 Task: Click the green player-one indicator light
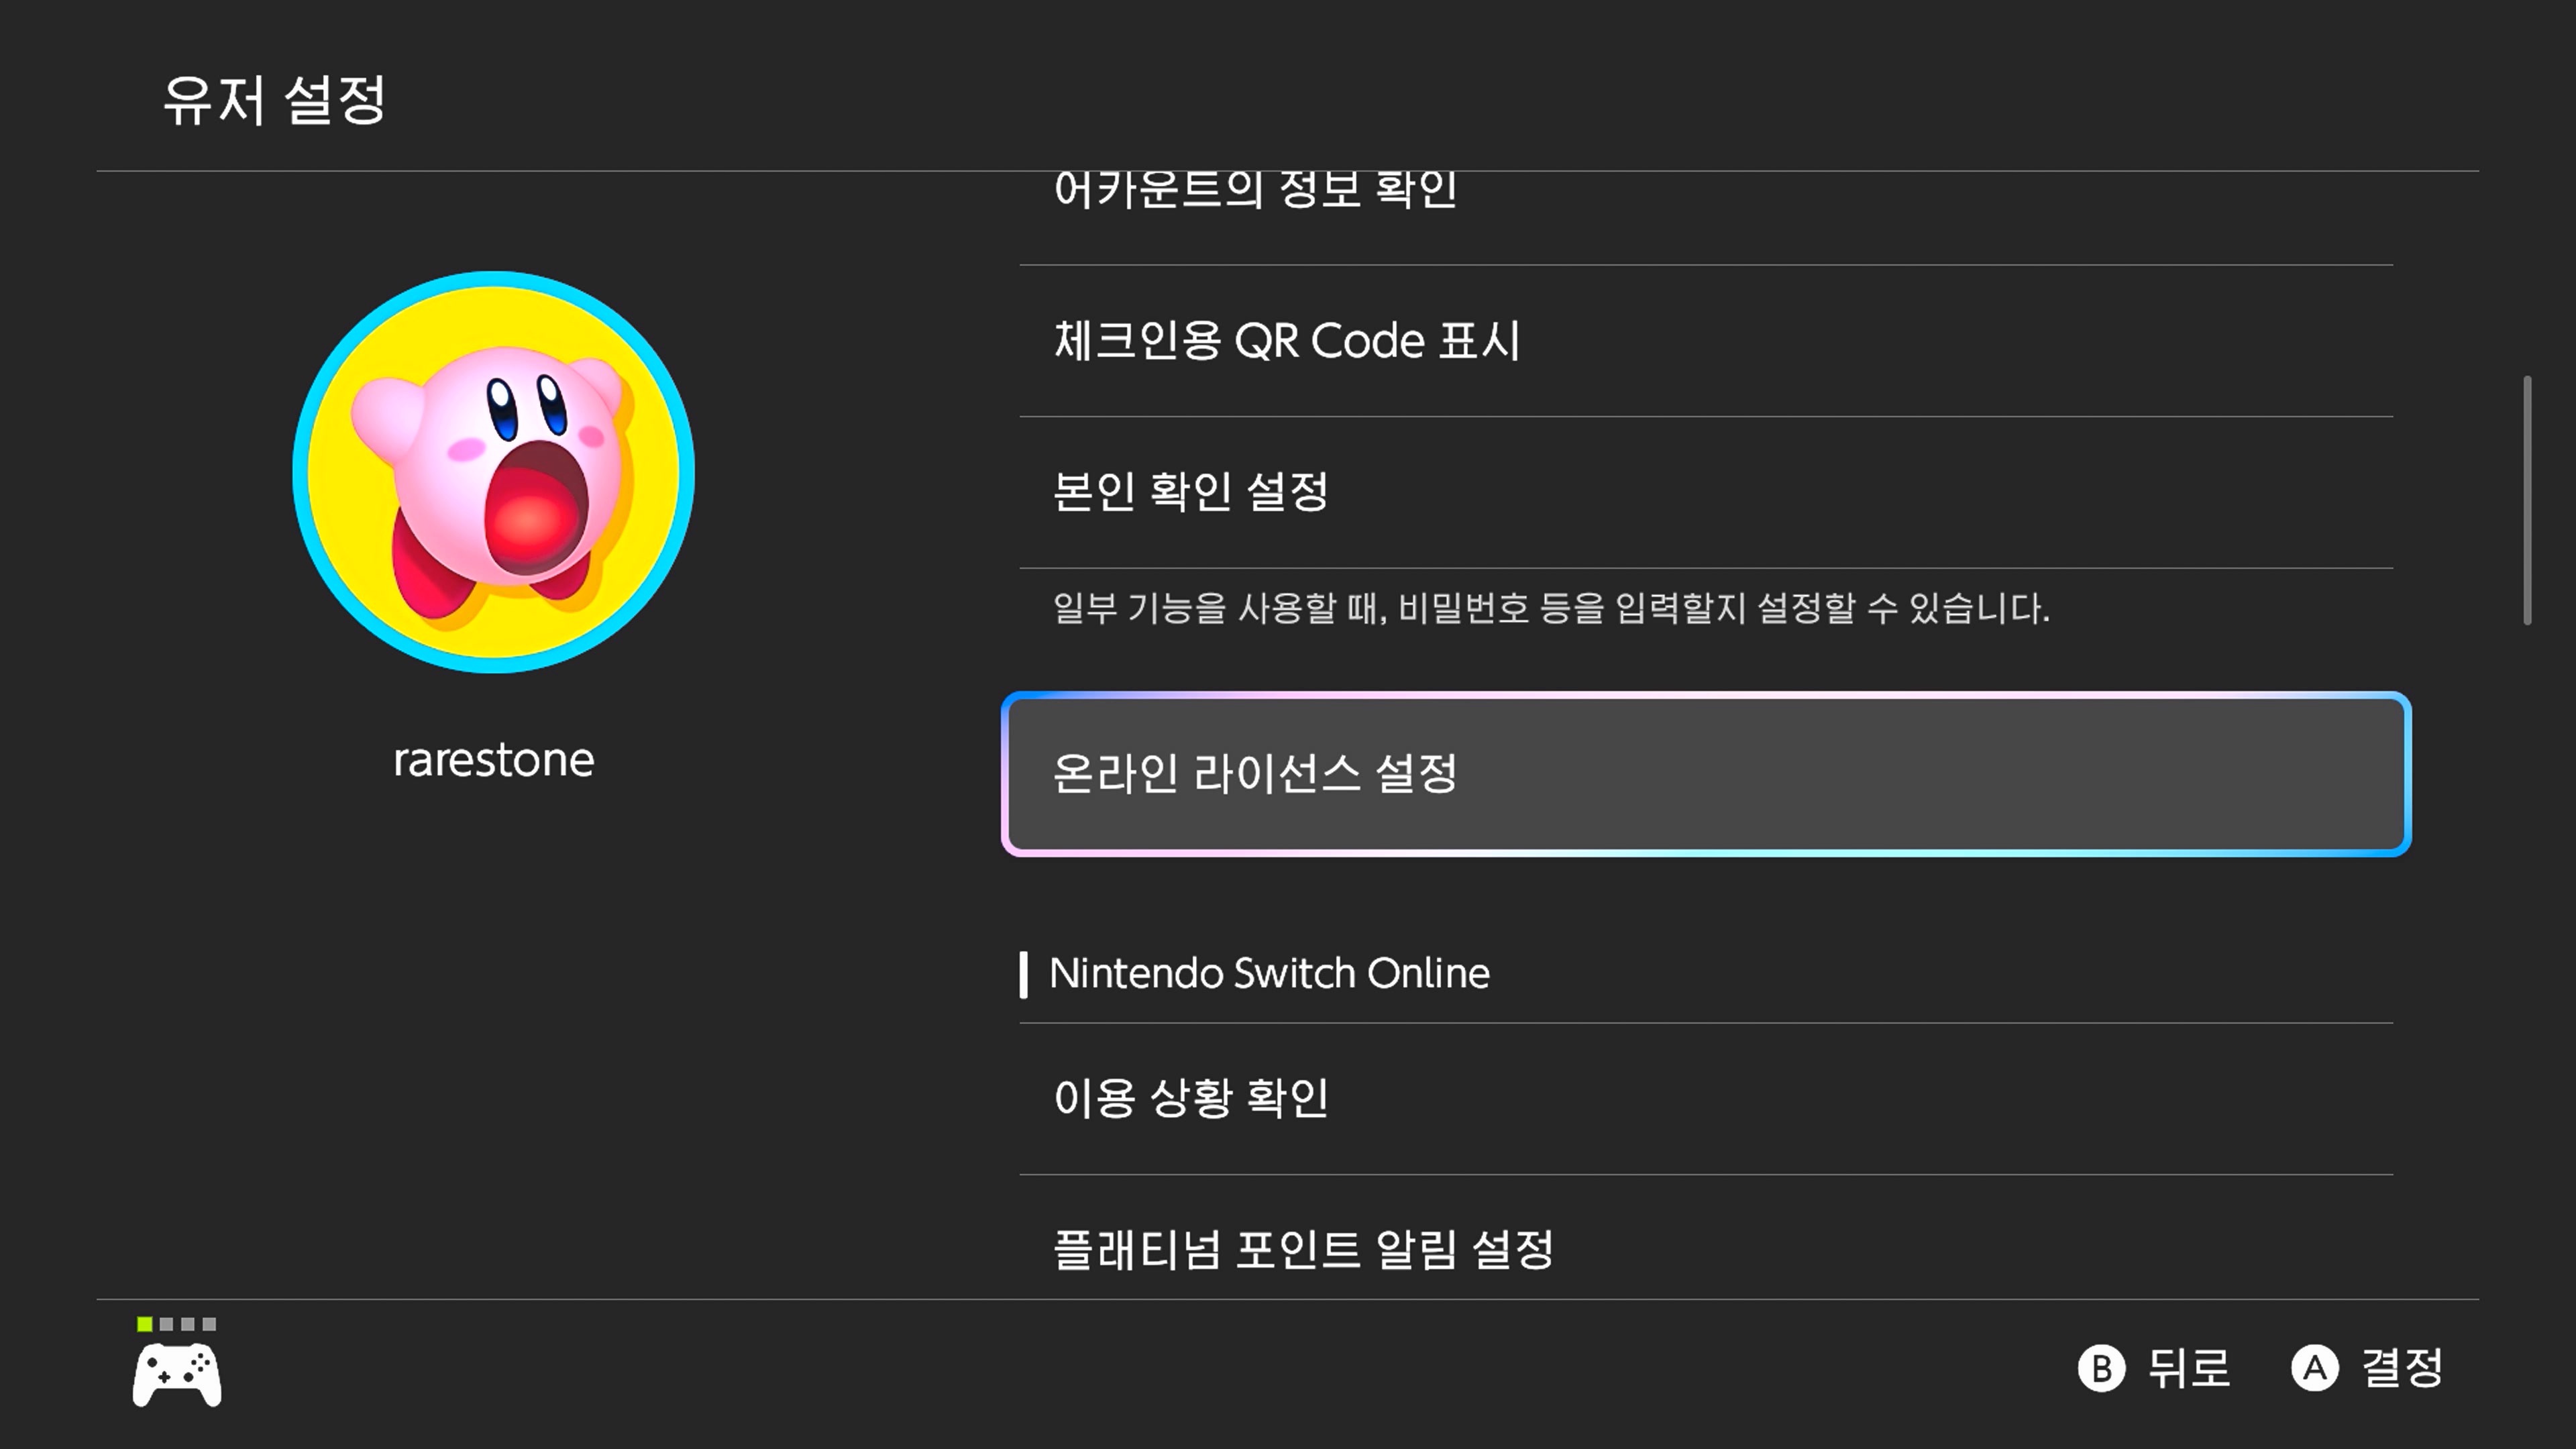coord(145,1324)
